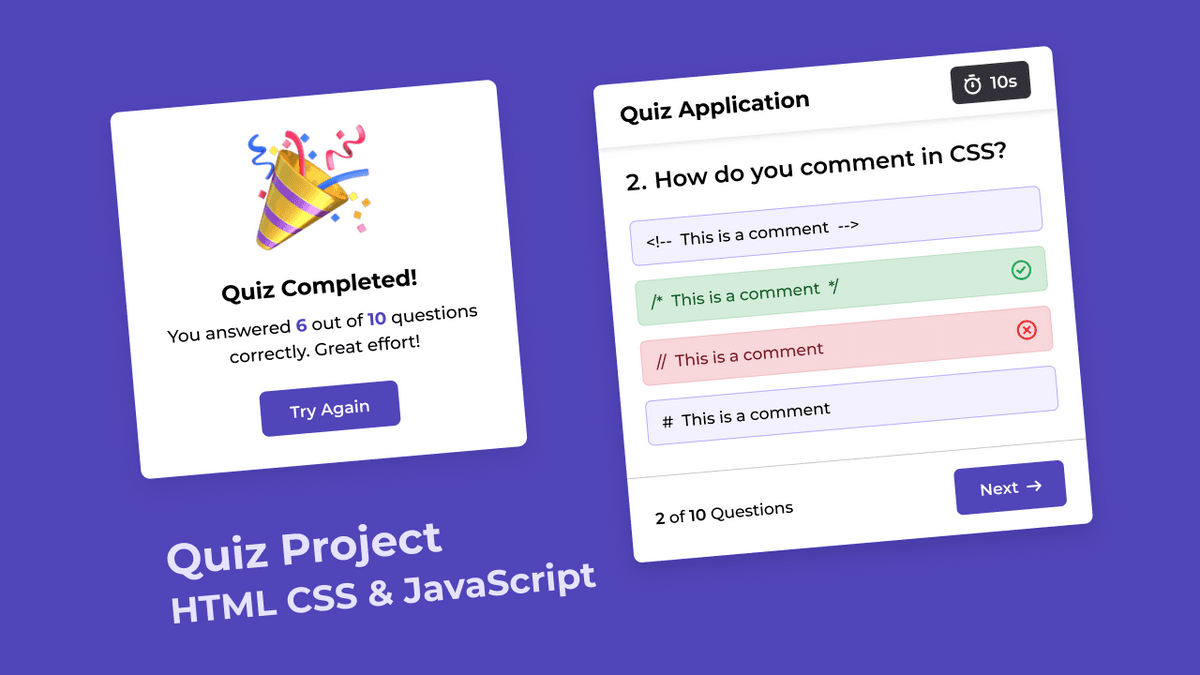Select the '/* This is a comment */' option
The image size is (1200, 675).
(x=841, y=286)
